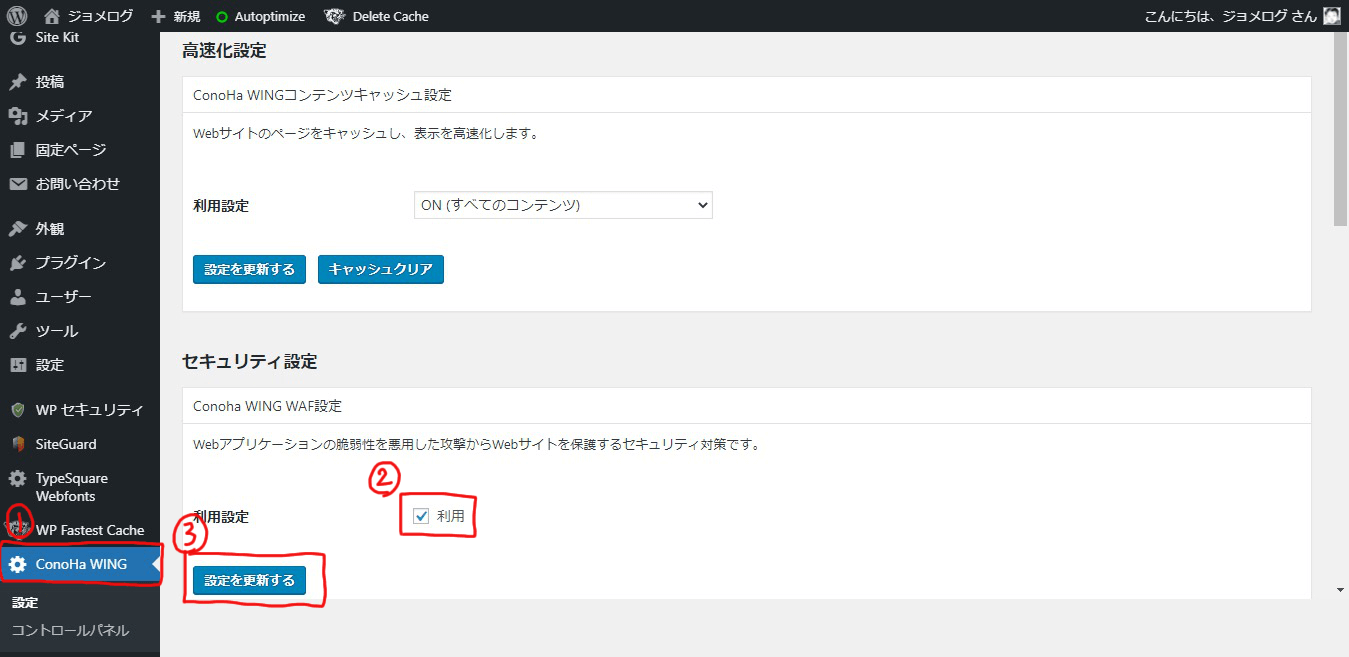Click the page vertical scrollbar thumb
This screenshot has width=1349, height=657.
tap(1341, 130)
